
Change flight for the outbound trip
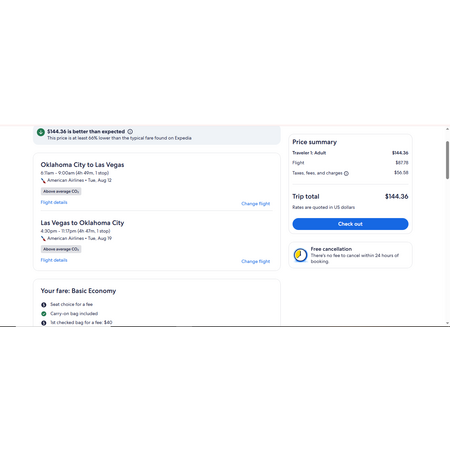pyautogui.click(x=256, y=204)
